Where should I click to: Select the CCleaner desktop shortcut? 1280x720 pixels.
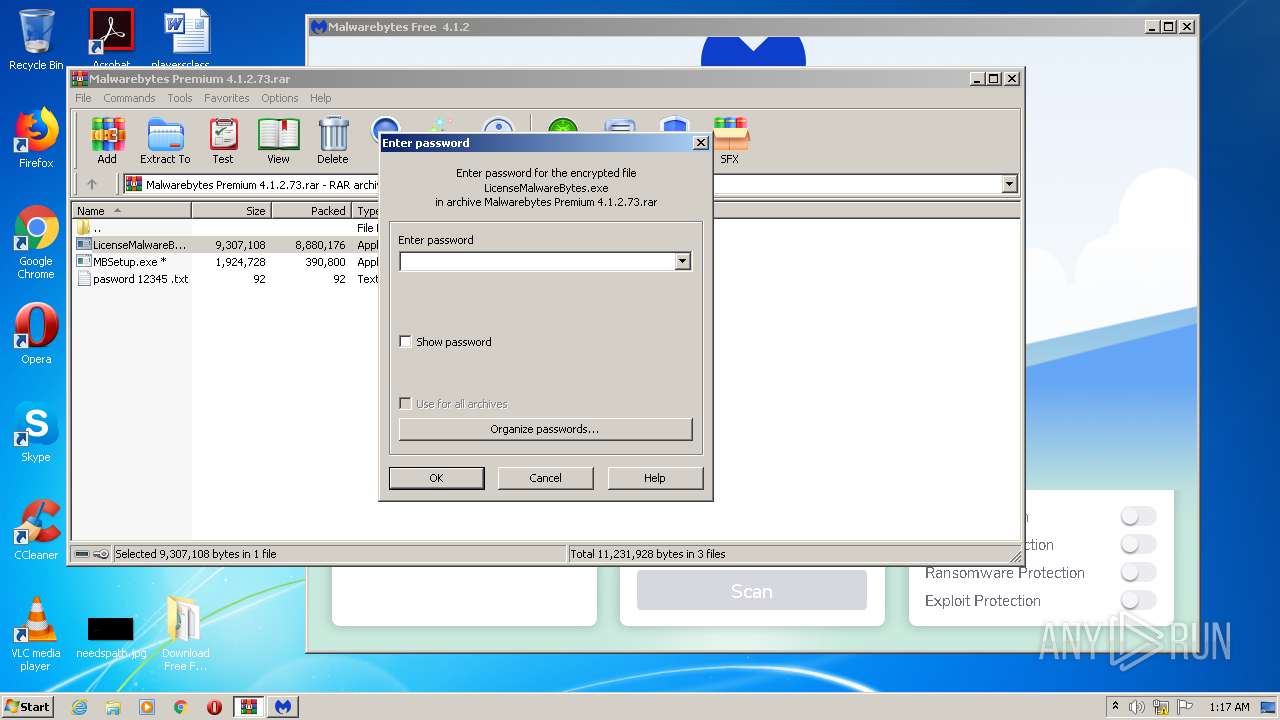(x=36, y=530)
